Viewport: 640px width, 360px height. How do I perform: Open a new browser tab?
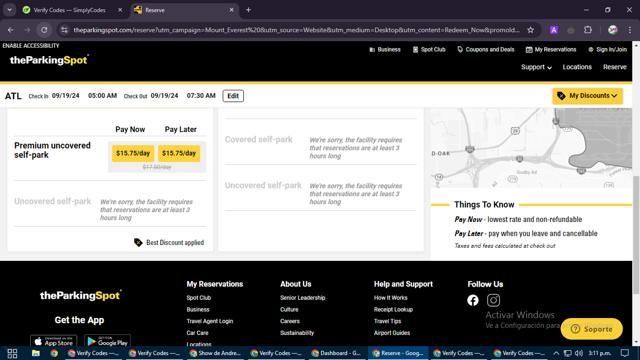(248, 10)
